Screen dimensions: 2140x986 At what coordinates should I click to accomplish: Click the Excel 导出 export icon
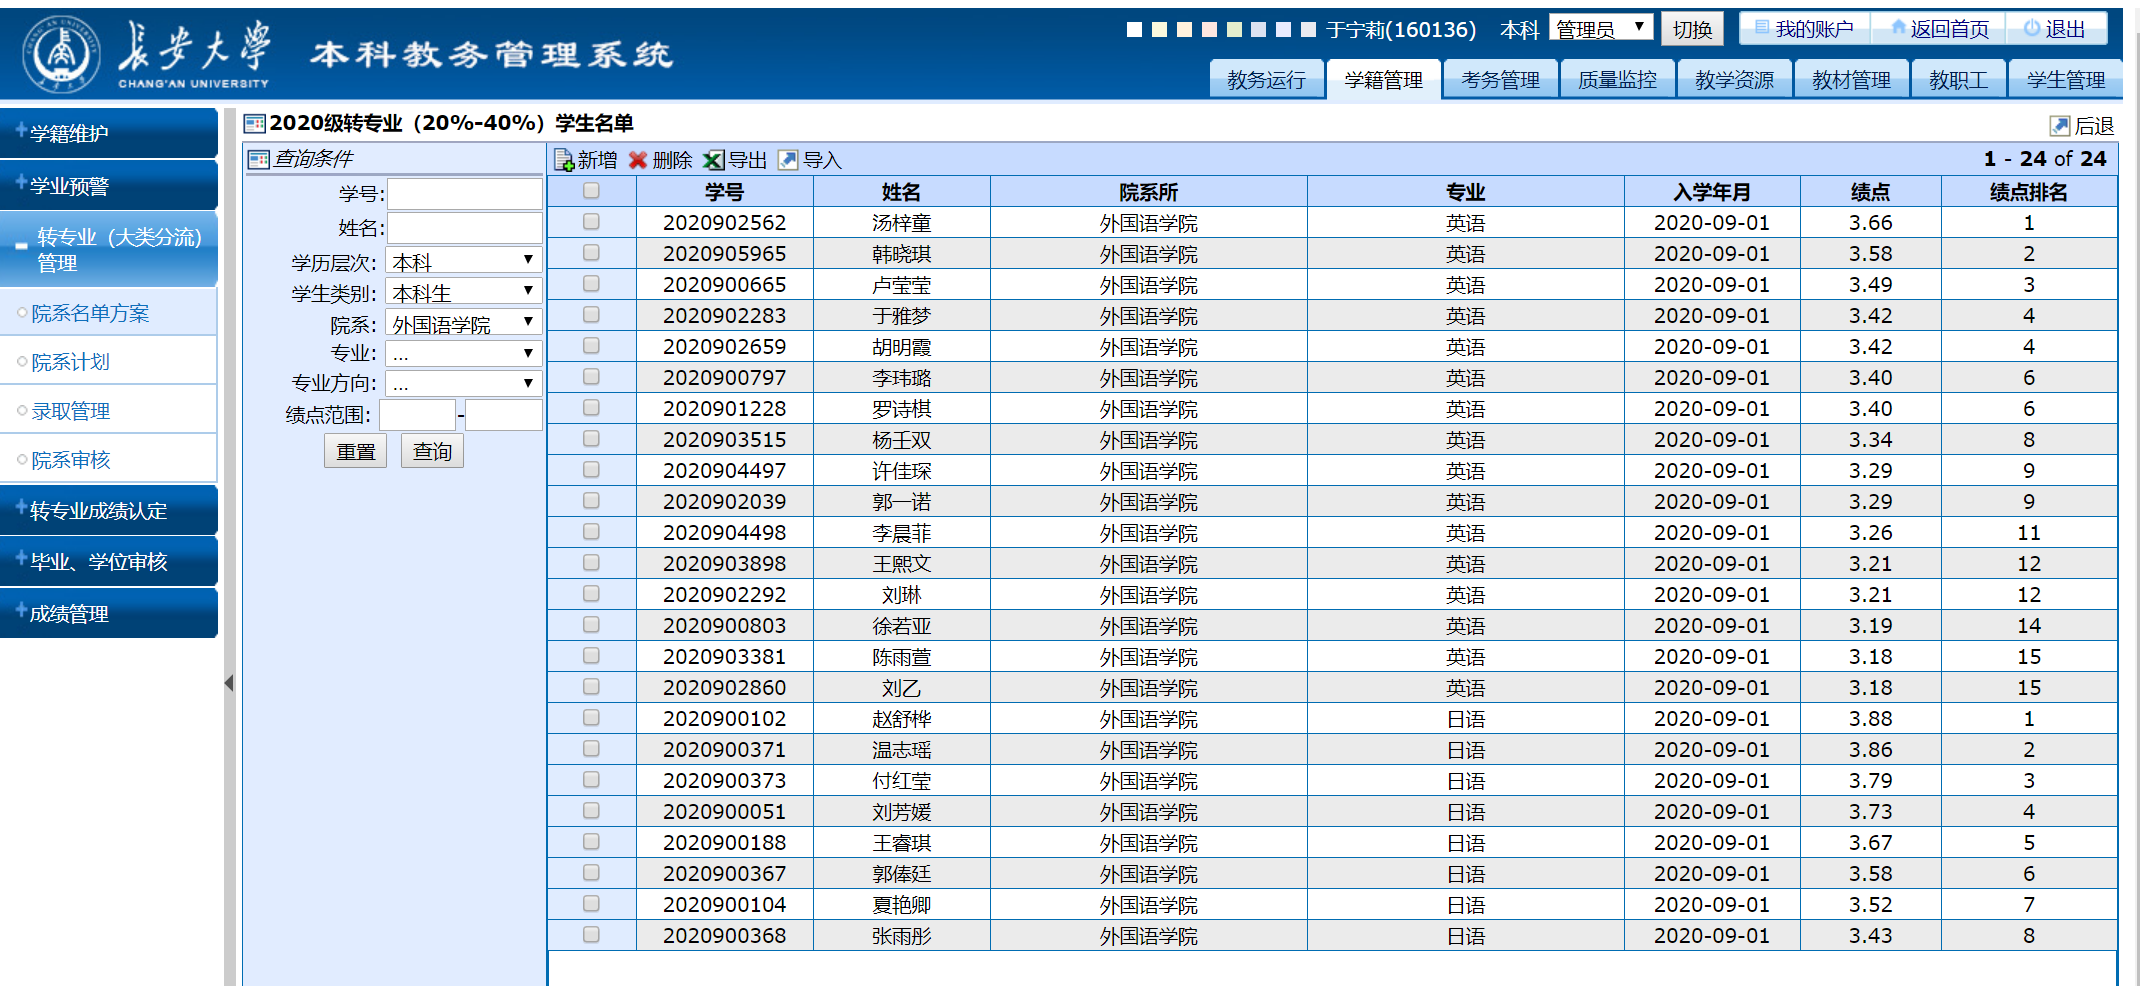(714, 161)
